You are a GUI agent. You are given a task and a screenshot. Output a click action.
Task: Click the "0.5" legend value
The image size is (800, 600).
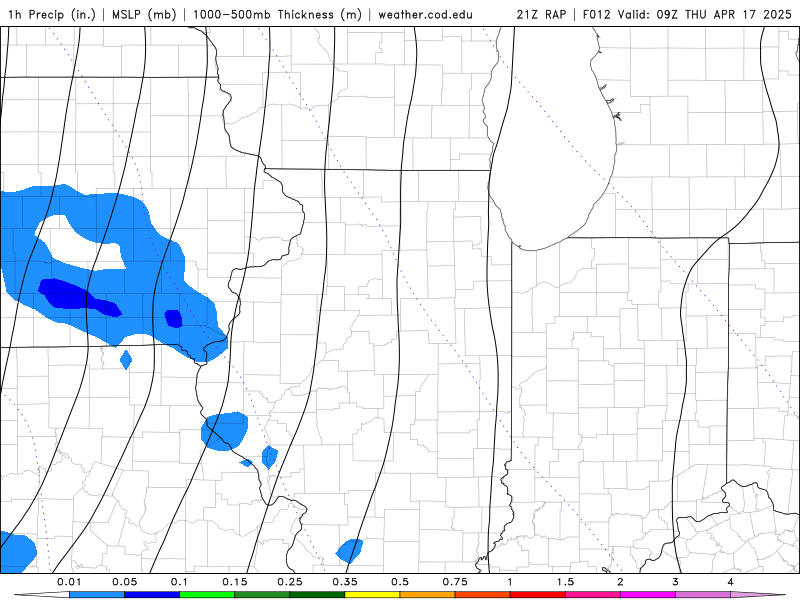pos(400,582)
